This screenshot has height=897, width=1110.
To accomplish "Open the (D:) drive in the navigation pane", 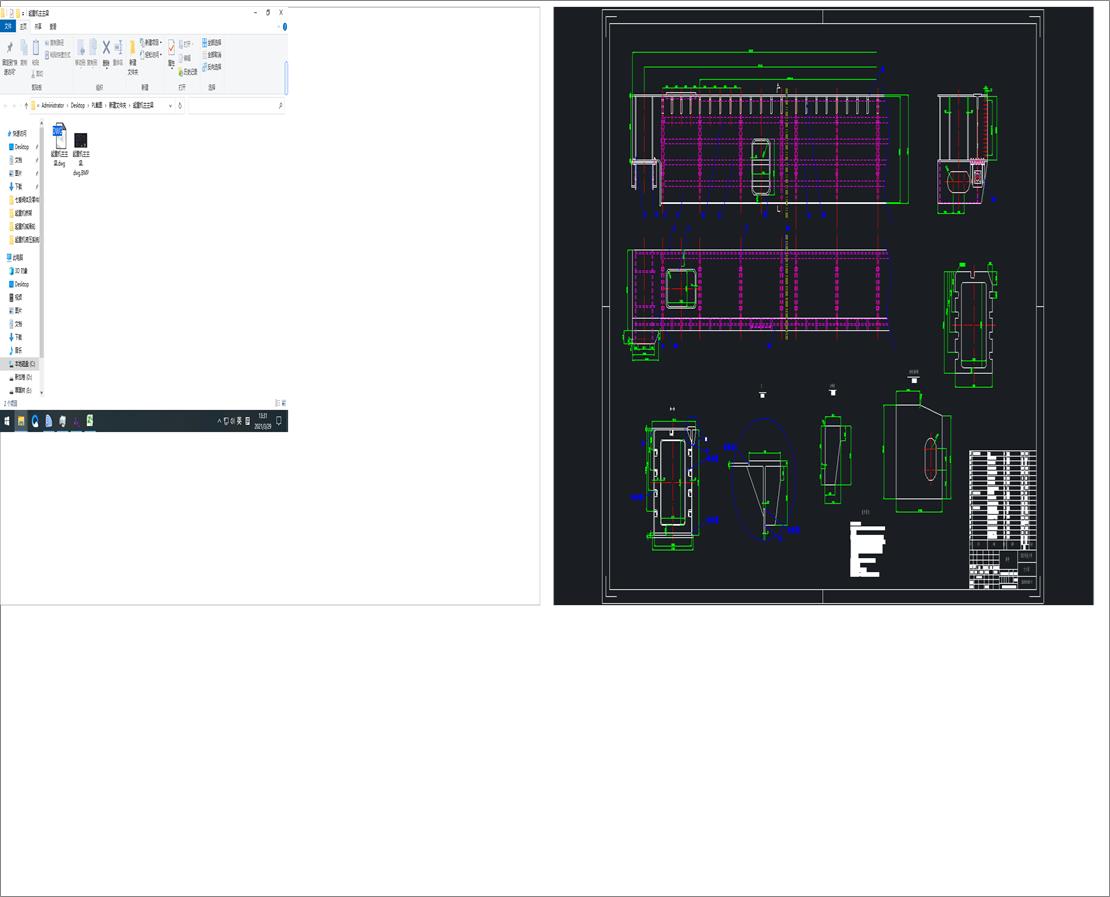I will tap(21, 377).
